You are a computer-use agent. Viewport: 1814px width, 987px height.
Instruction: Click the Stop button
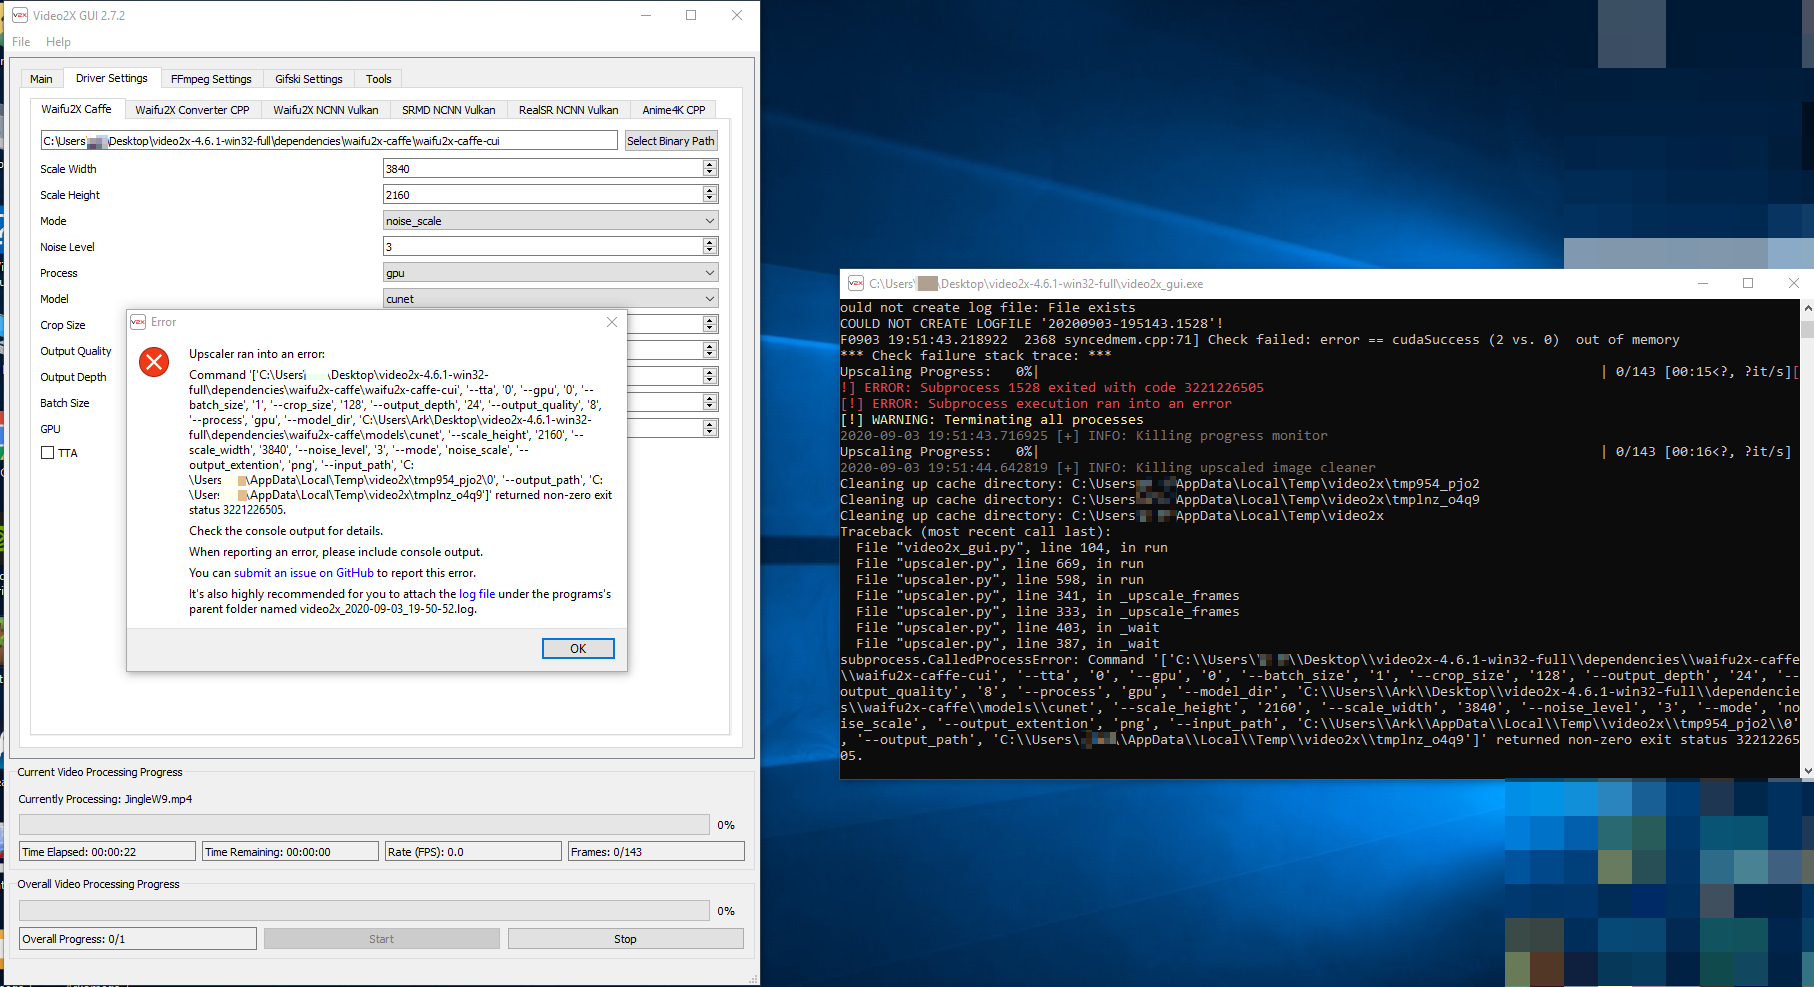[625, 939]
